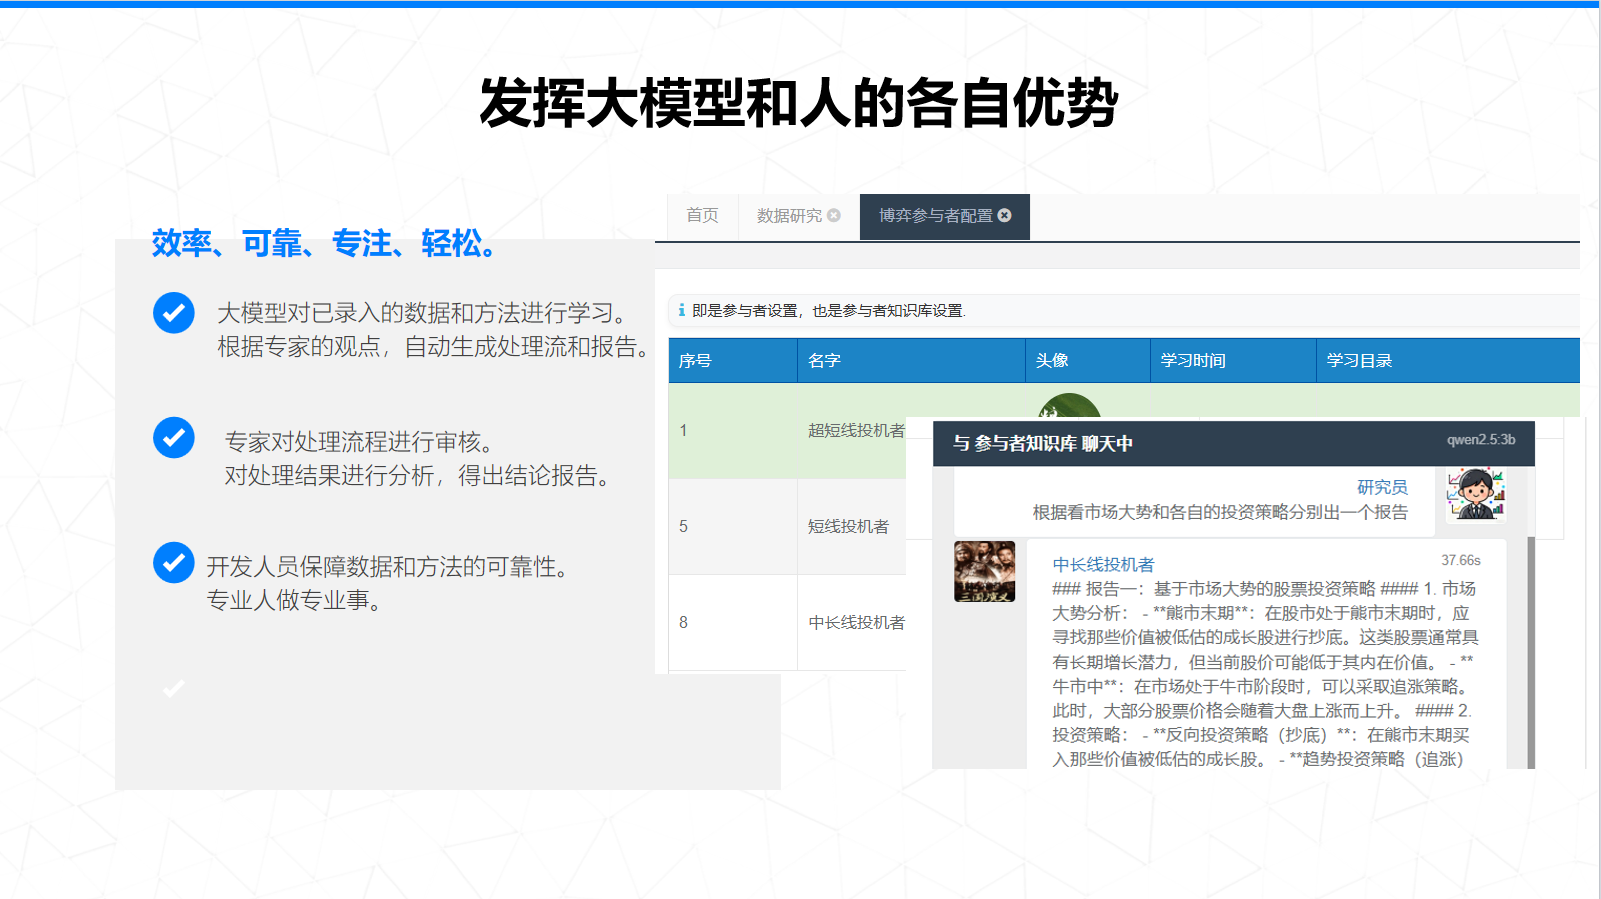1601x899 pixels.
Task: Click the 序号 column header
Action: (733, 360)
